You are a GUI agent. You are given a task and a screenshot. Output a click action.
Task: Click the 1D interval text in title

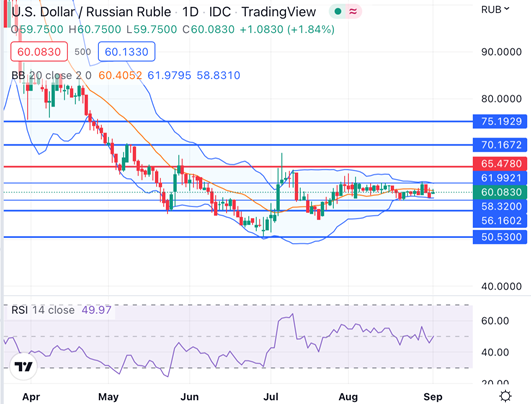(x=190, y=12)
